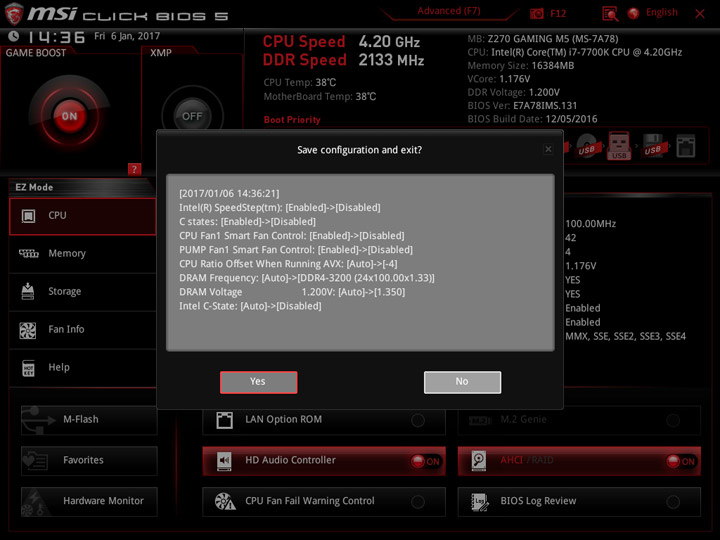720x540 pixels.
Task: Toggle AHCI / RAID ON switch
Action: (681, 461)
